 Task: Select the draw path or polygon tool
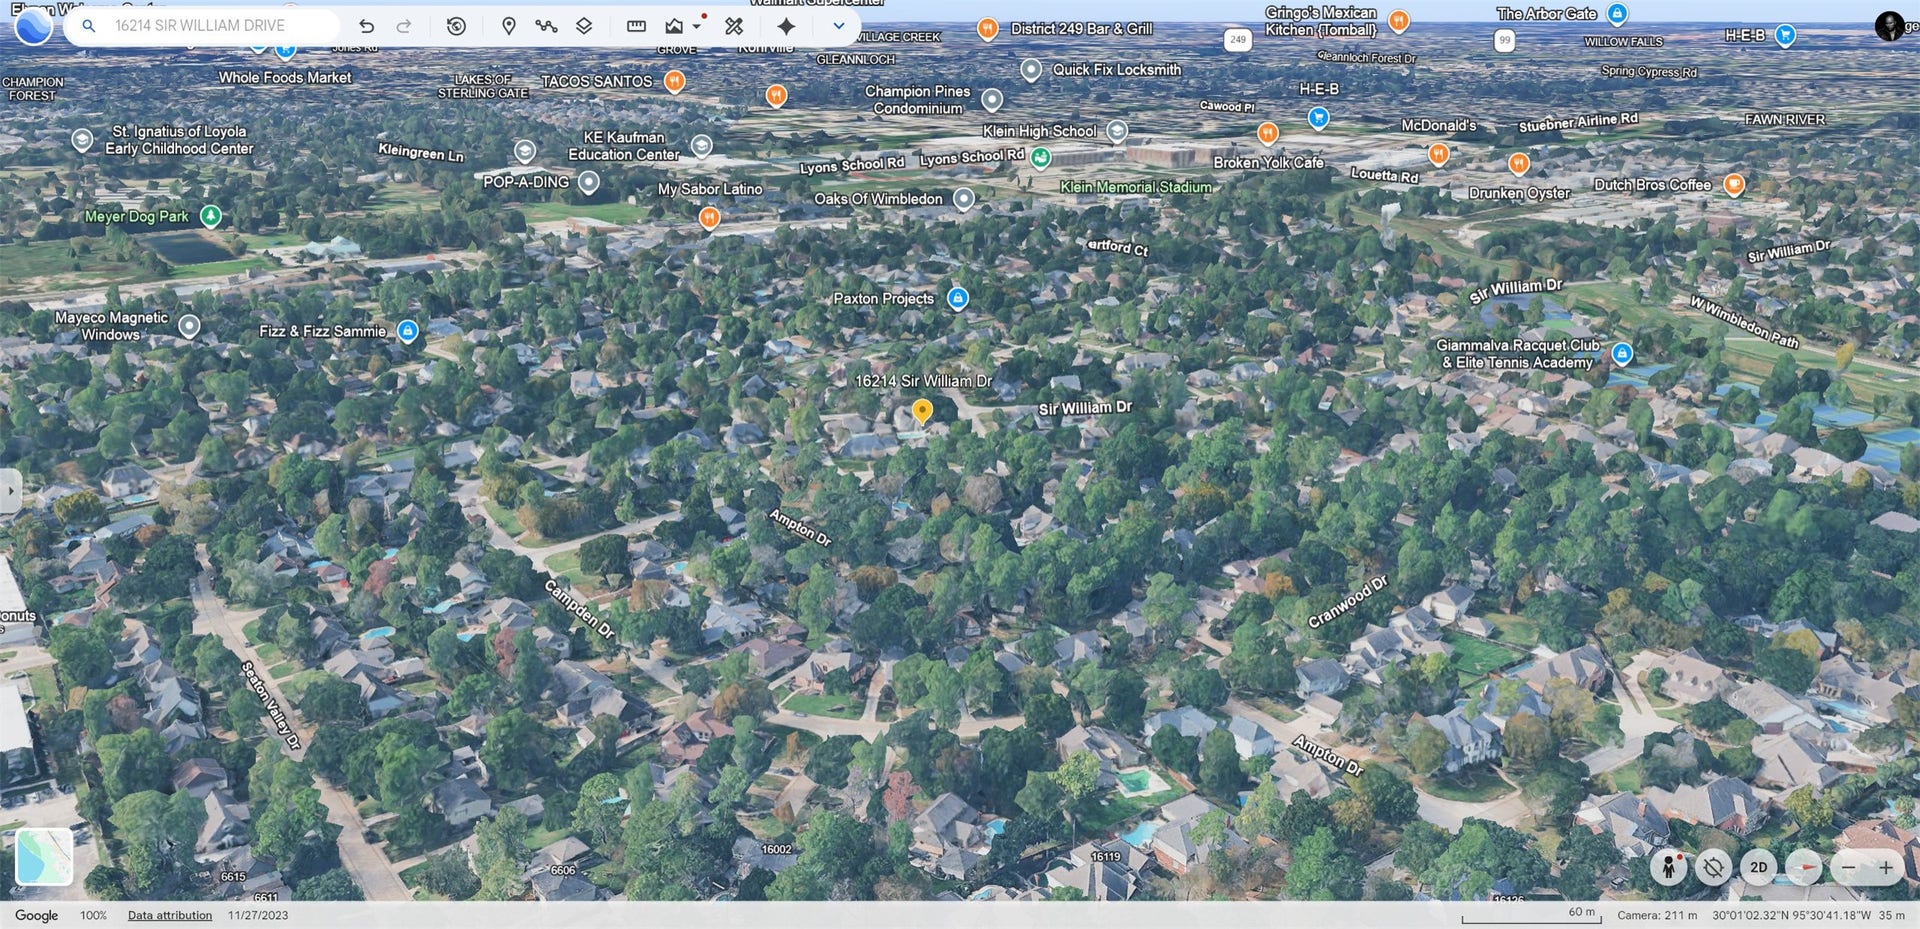pos(546,26)
